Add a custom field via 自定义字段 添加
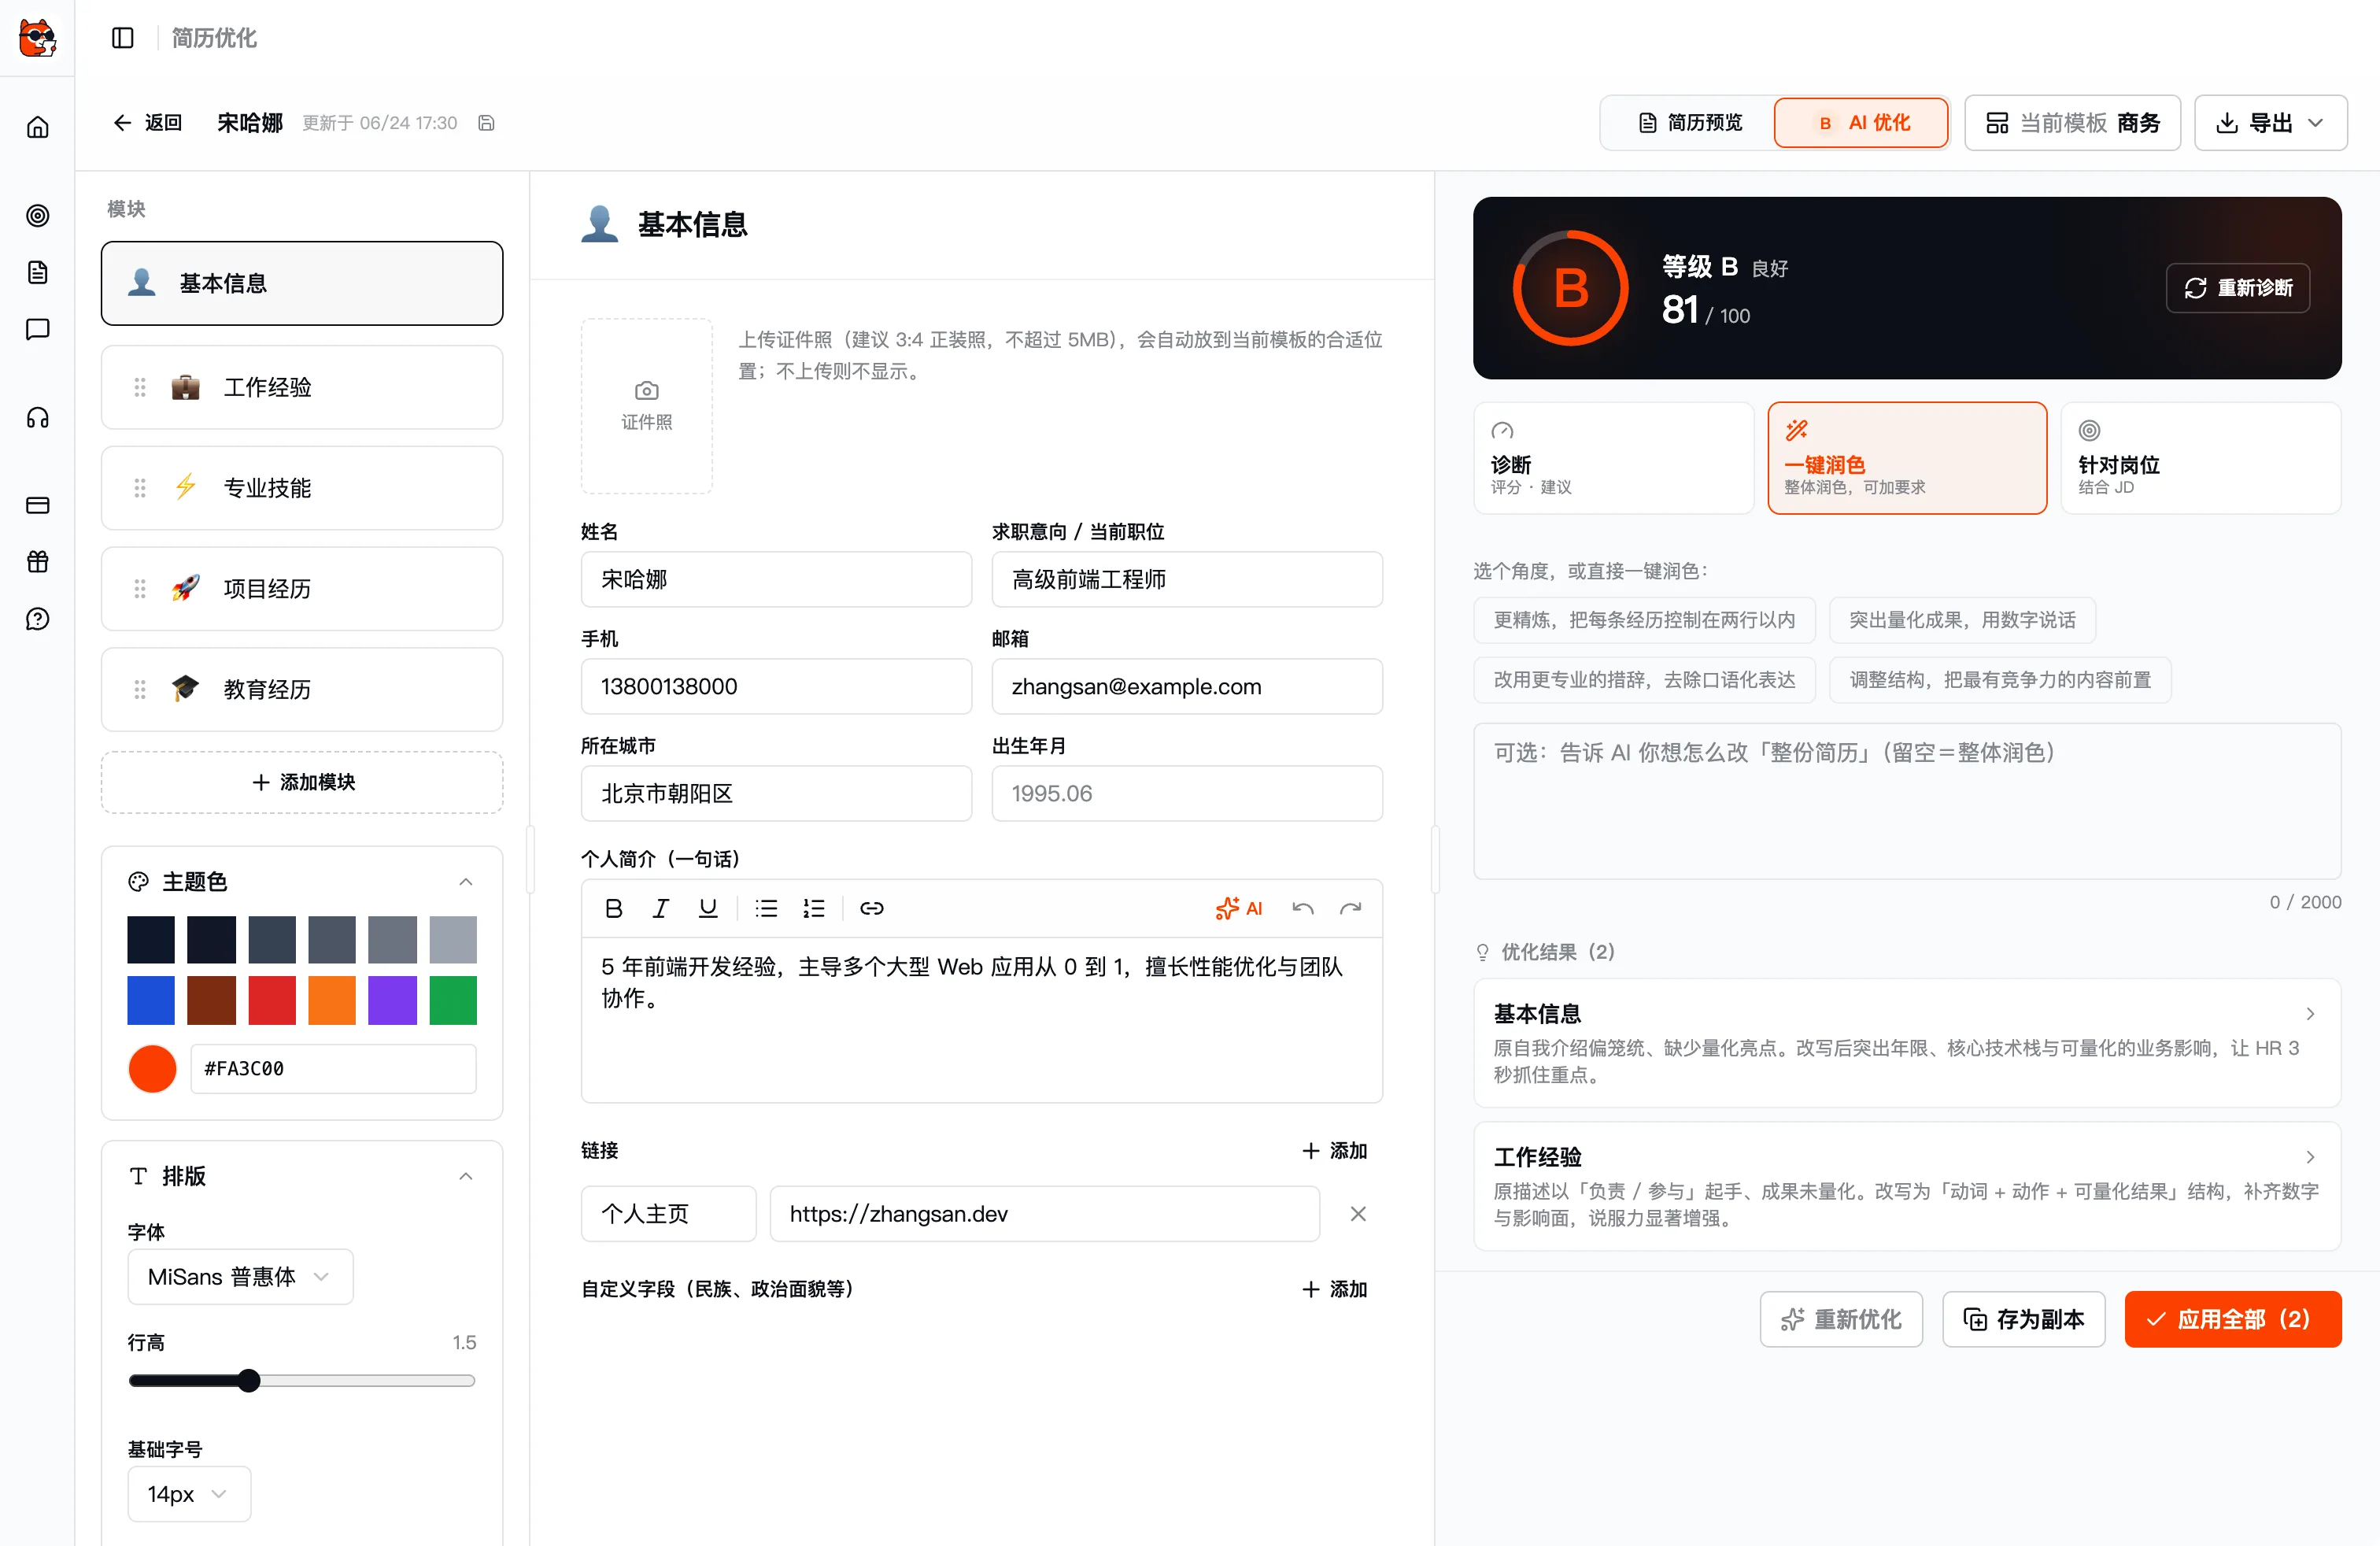This screenshot has width=2380, height=1546. pos(1335,1289)
